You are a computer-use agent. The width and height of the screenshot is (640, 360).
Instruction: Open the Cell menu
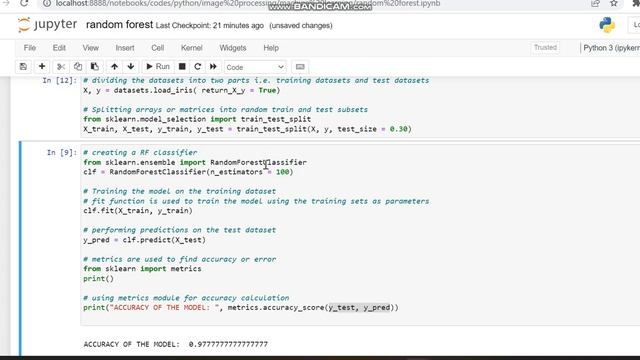pos(158,48)
